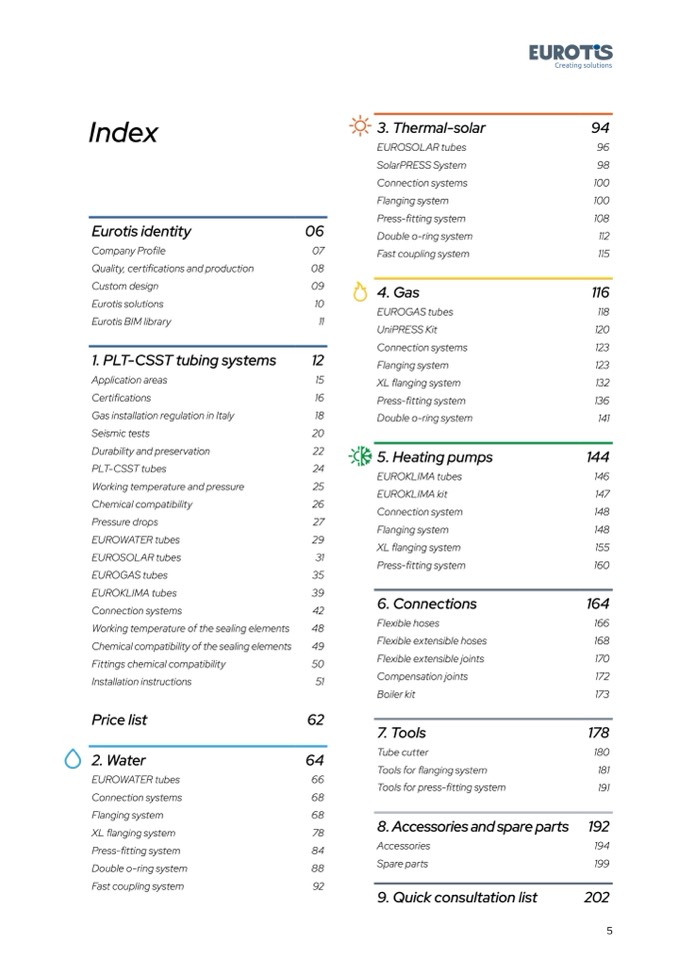Click the flame icon beside Gas
Viewport: 678px width, 959px height.
360,292
